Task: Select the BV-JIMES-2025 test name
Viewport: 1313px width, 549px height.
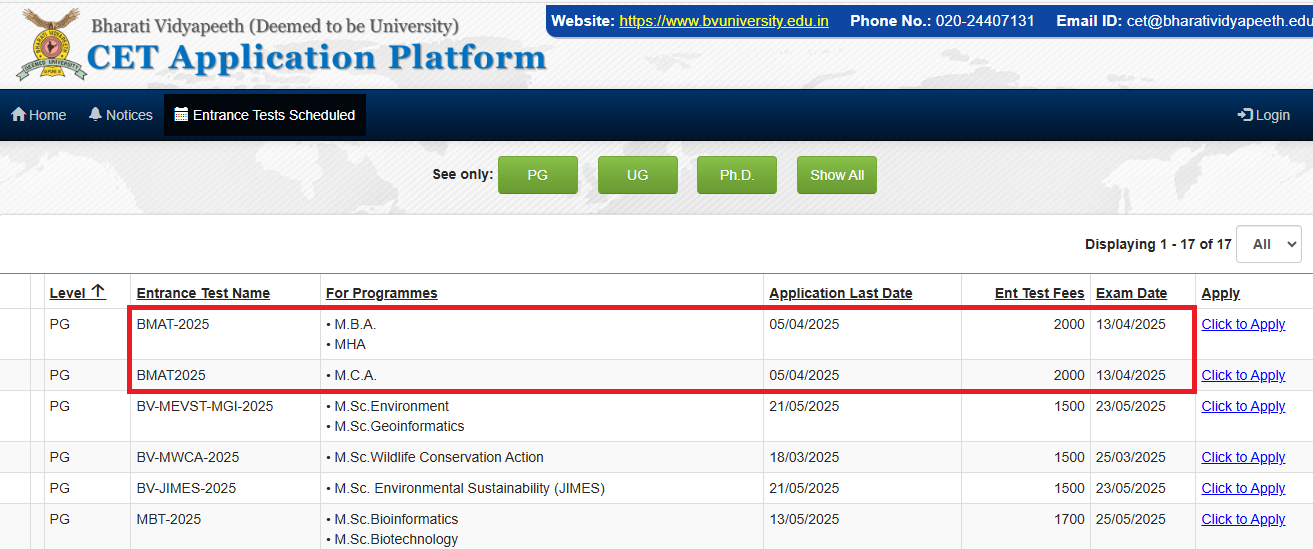Action: 186,488
